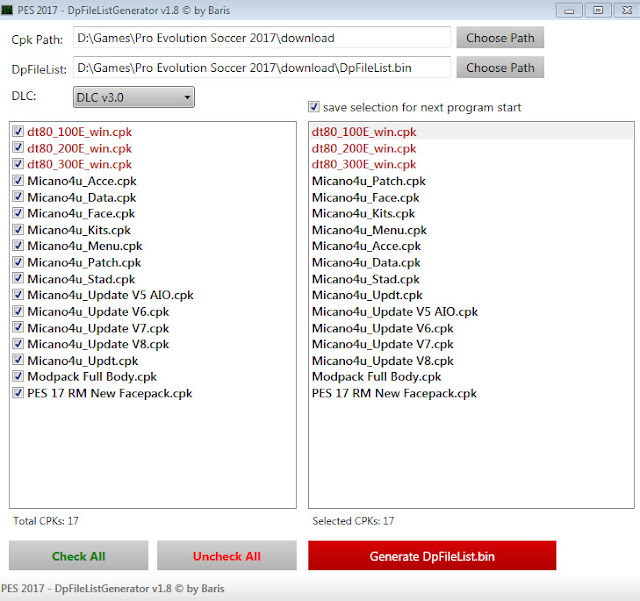Uncheck Micano4u_Updt.cpk checkbox
The image size is (640, 601).
point(18,360)
